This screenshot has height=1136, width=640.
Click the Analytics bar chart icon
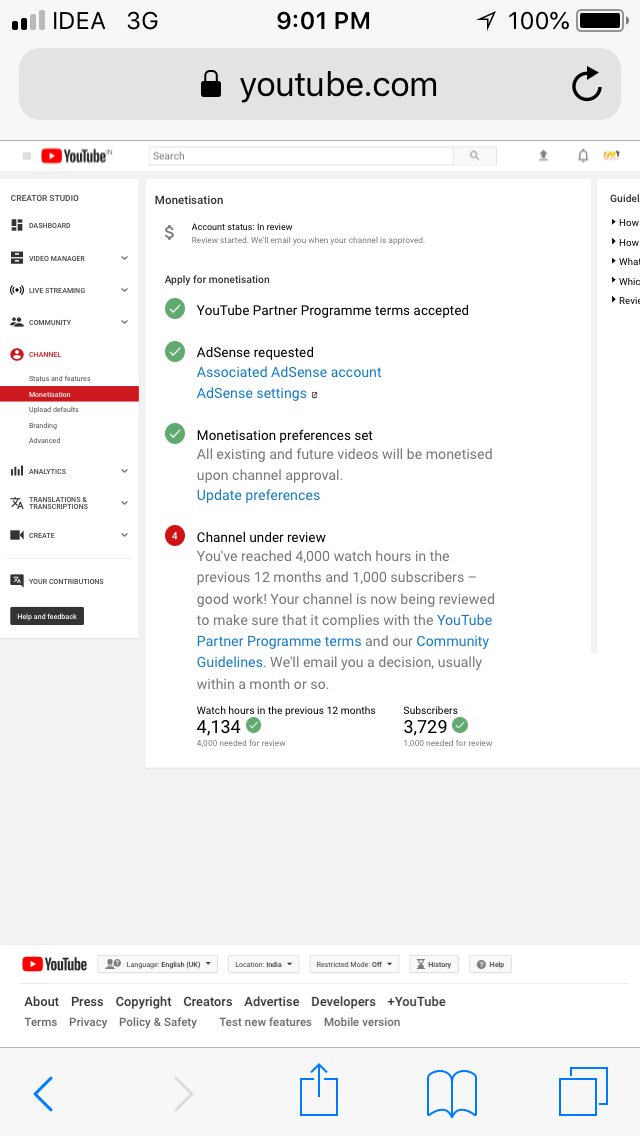pyautogui.click(x=17, y=471)
